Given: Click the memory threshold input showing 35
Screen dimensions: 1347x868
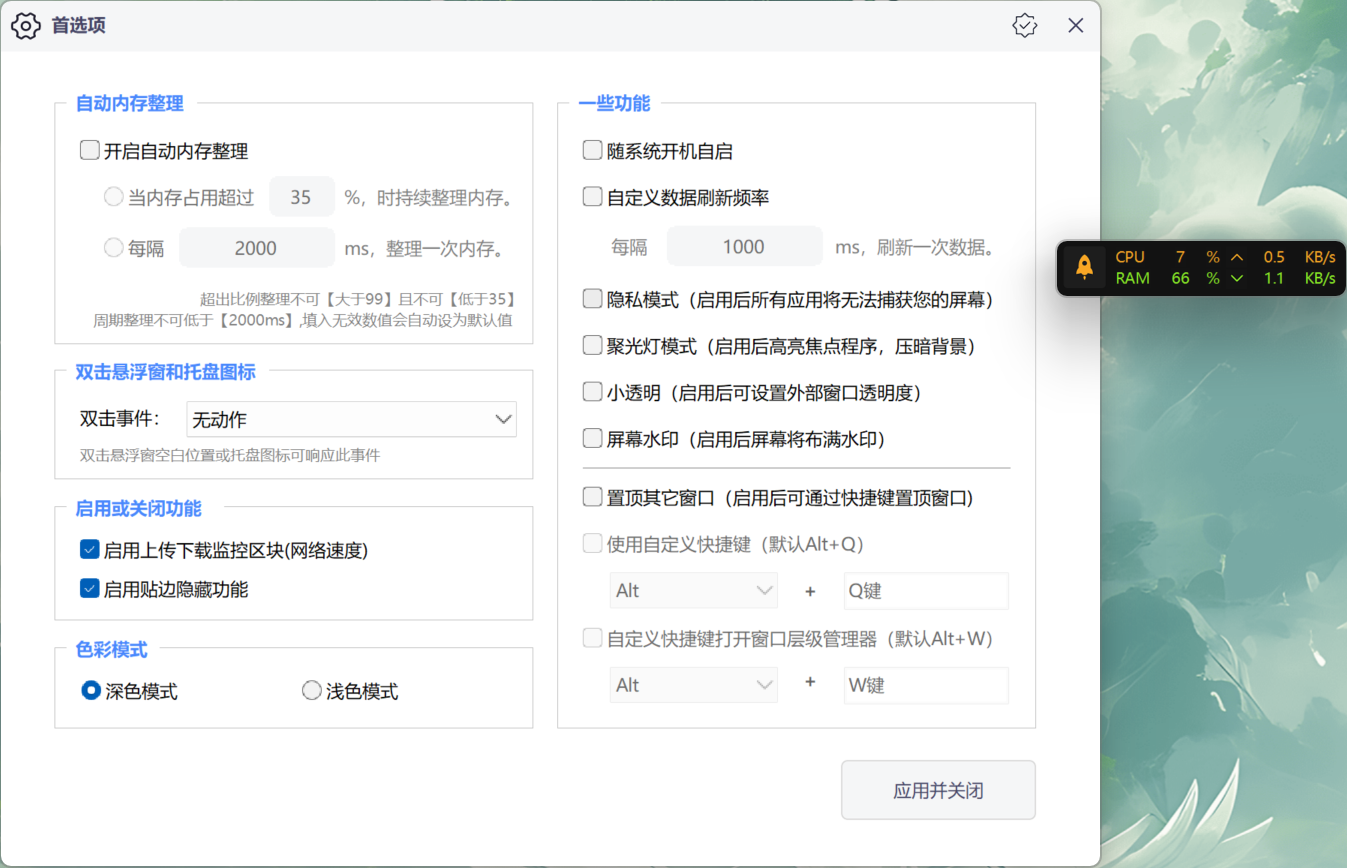Looking at the screenshot, I should (301, 196).
